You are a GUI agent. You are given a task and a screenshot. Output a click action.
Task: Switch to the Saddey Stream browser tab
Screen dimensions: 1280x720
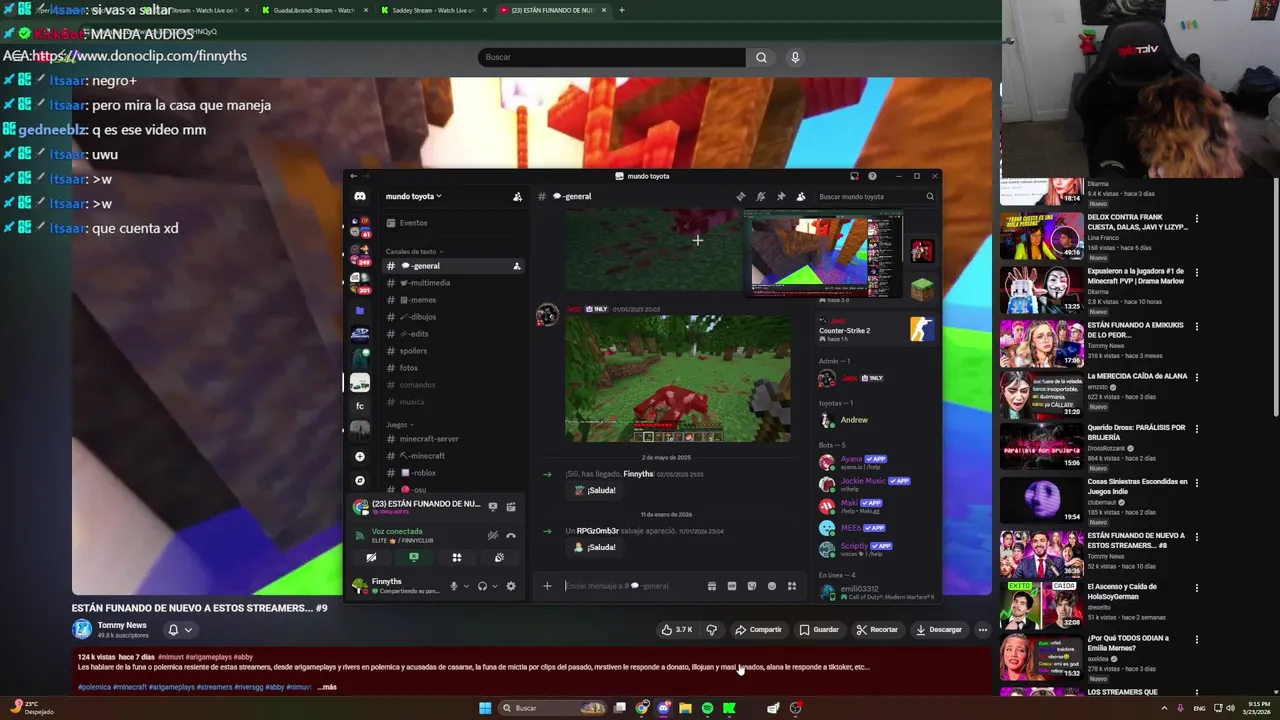[433, 10]
